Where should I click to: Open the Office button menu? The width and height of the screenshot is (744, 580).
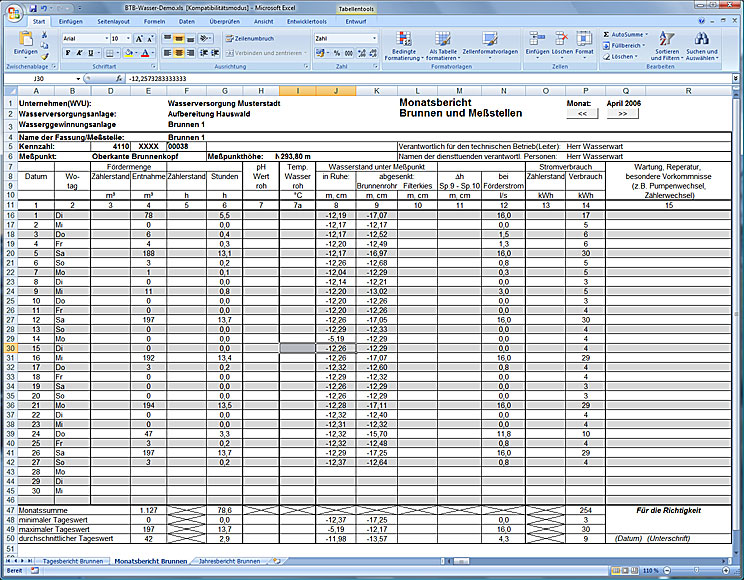pos(14,13)
